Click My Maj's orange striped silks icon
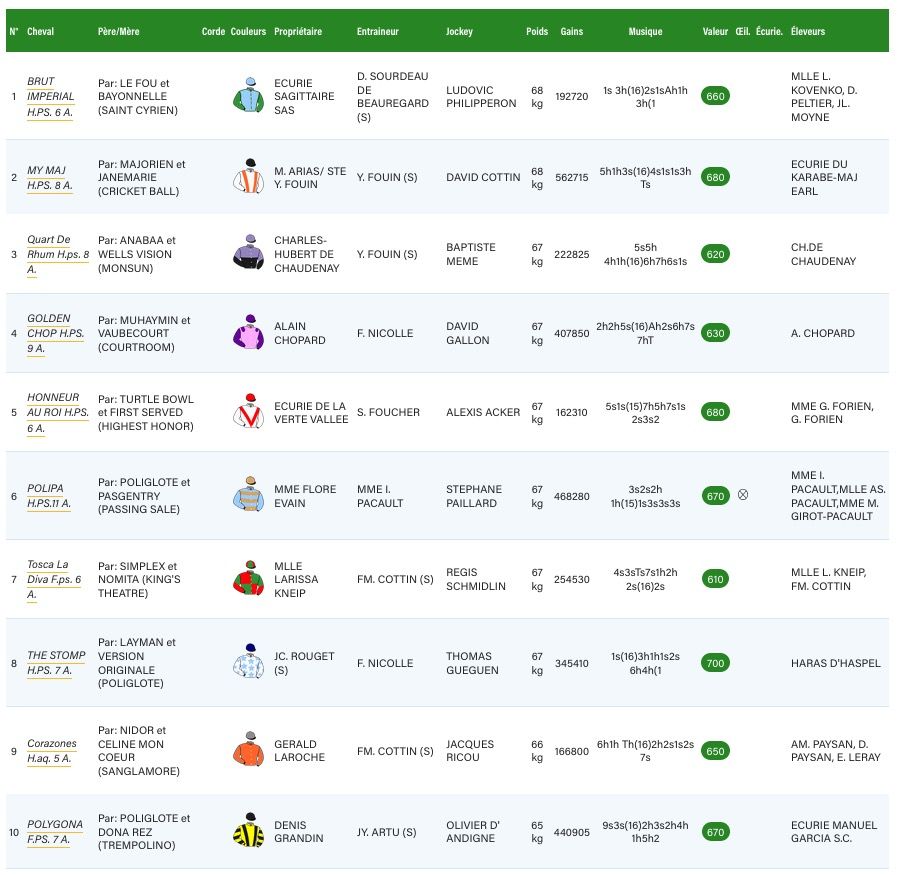Screen dimensions: 898x875 coord(247,176)
